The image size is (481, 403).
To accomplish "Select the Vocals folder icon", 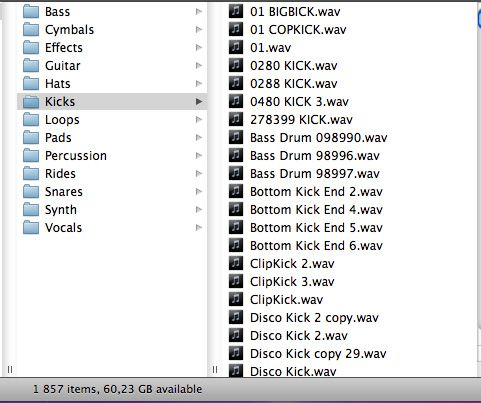I will coord(31,228).
